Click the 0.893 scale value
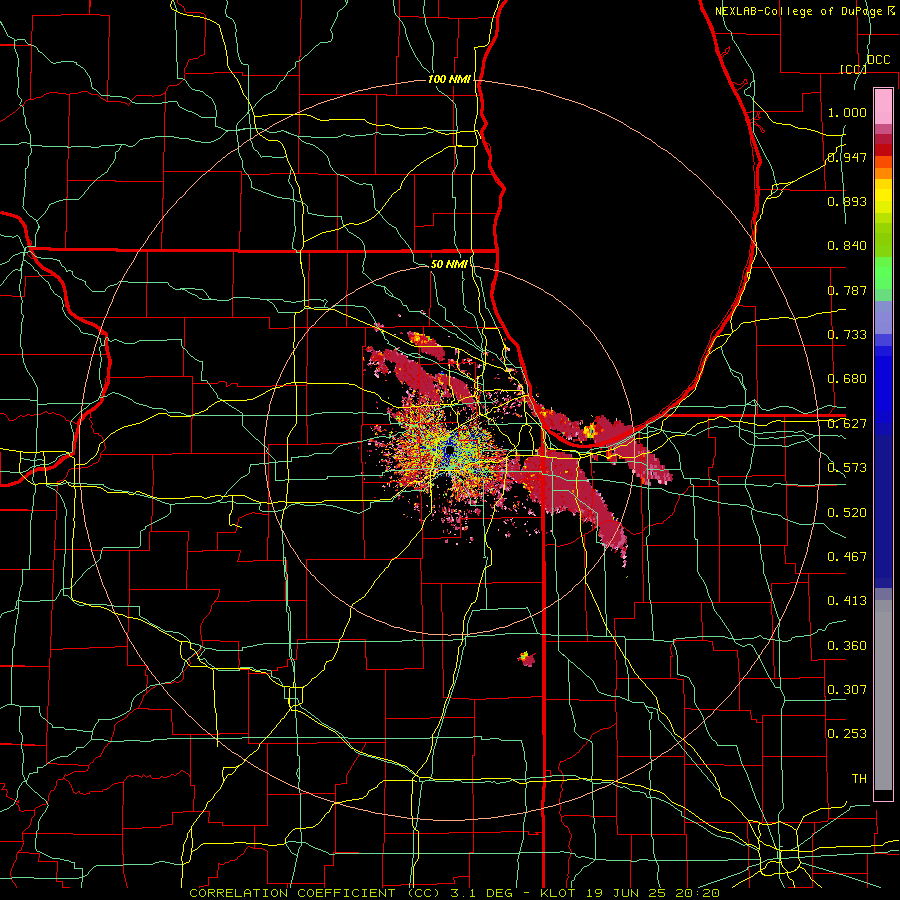Image resolution: width=900 pixels, height=900 pixels. pyautogui.click(x=847, y=201)
